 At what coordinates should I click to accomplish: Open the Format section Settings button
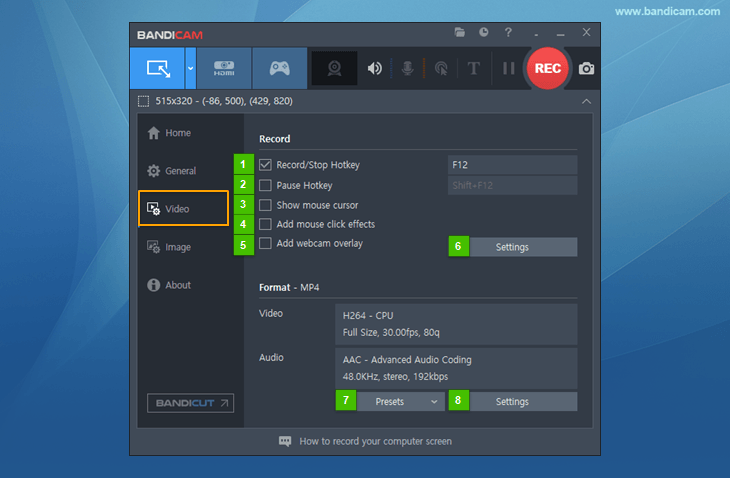(x=523, y=401)
